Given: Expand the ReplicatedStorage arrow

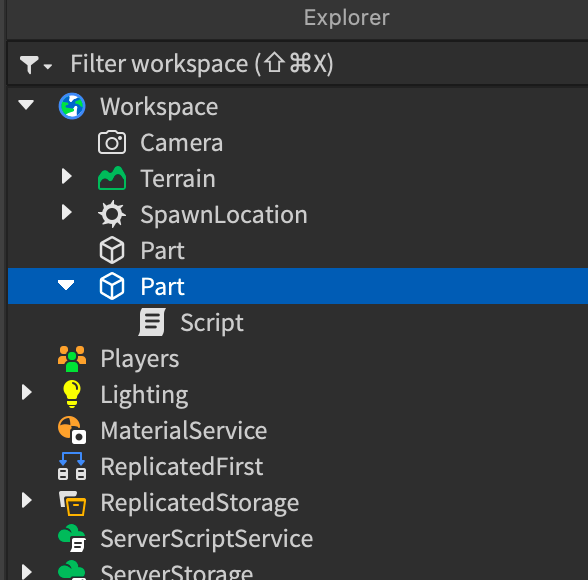Looking at the screenshot, I should (x=26, y=500).
